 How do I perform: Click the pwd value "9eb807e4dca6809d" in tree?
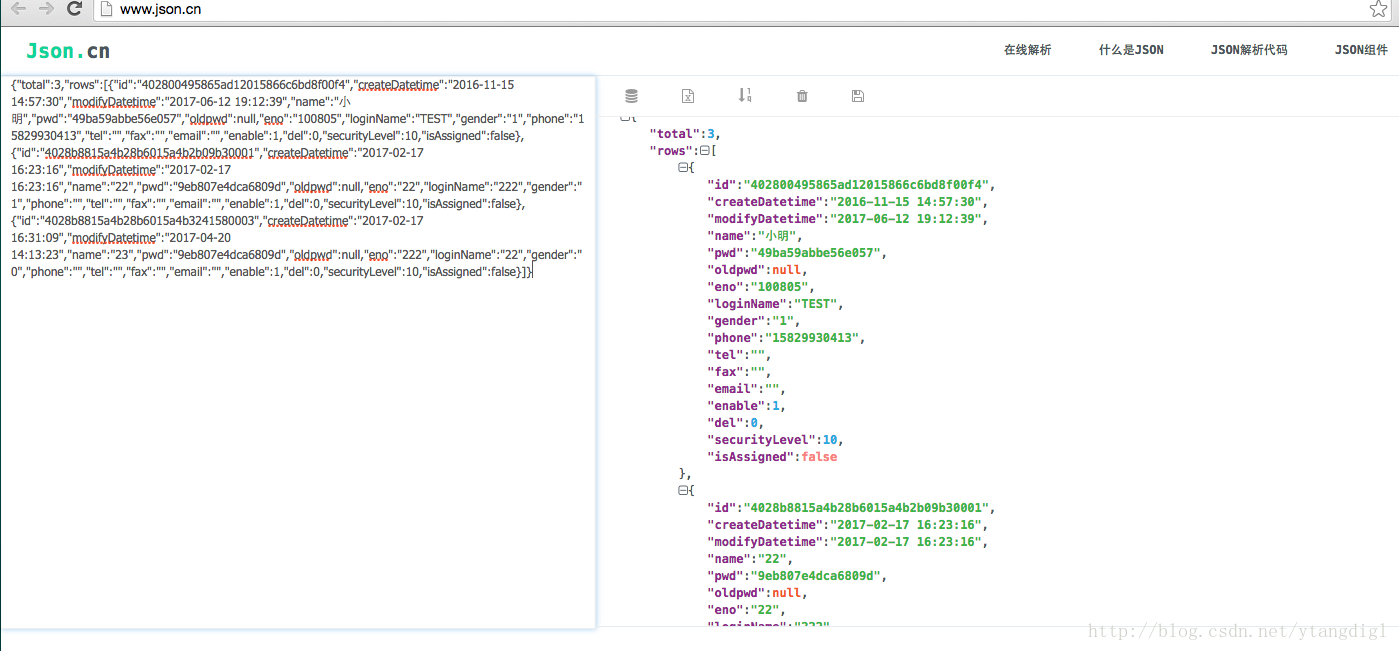point(815,576)
